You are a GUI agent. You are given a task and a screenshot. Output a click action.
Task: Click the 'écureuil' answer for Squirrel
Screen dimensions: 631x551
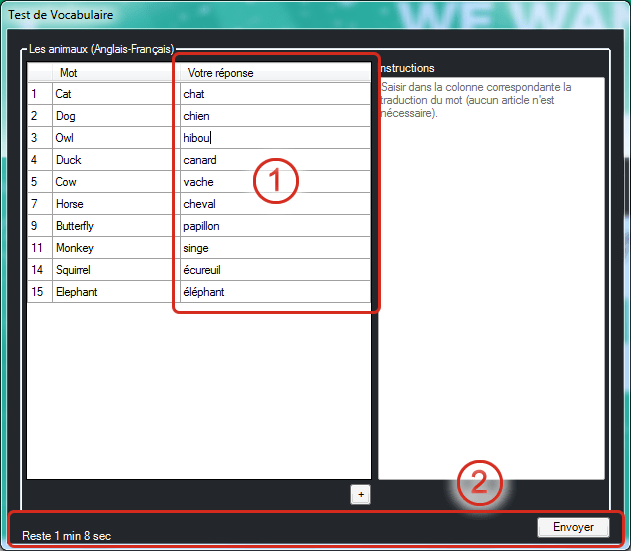click(274, 270)
